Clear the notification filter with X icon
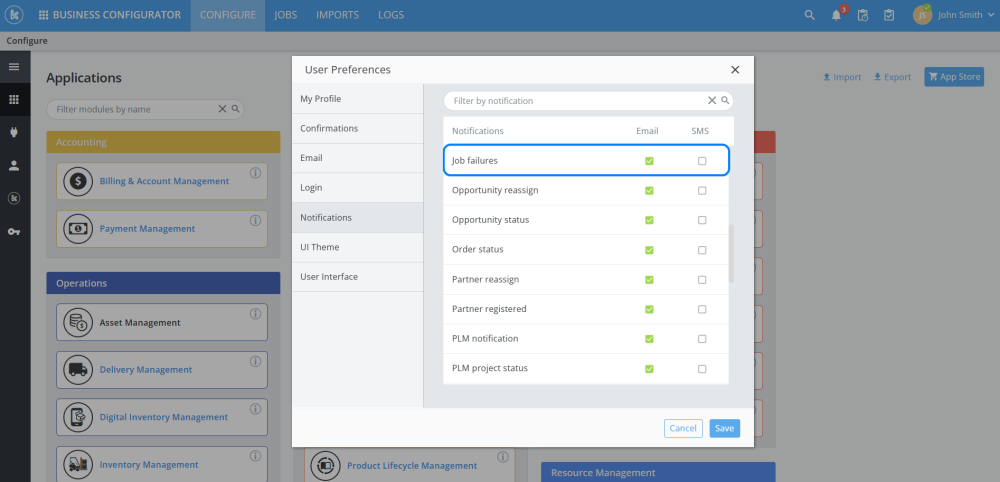The height and width of the screenshot is (482, 1000). pyautogui.click(x=712, y=101)
